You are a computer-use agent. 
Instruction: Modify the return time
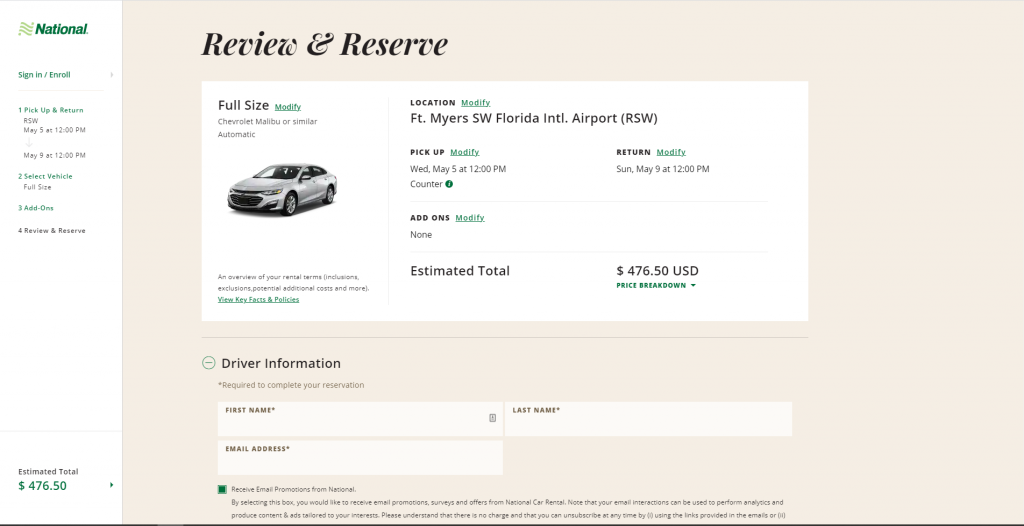pos(671,152)
